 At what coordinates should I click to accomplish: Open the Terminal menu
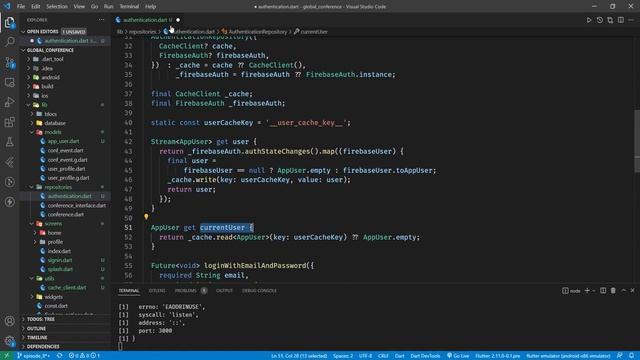coord(129,7)
